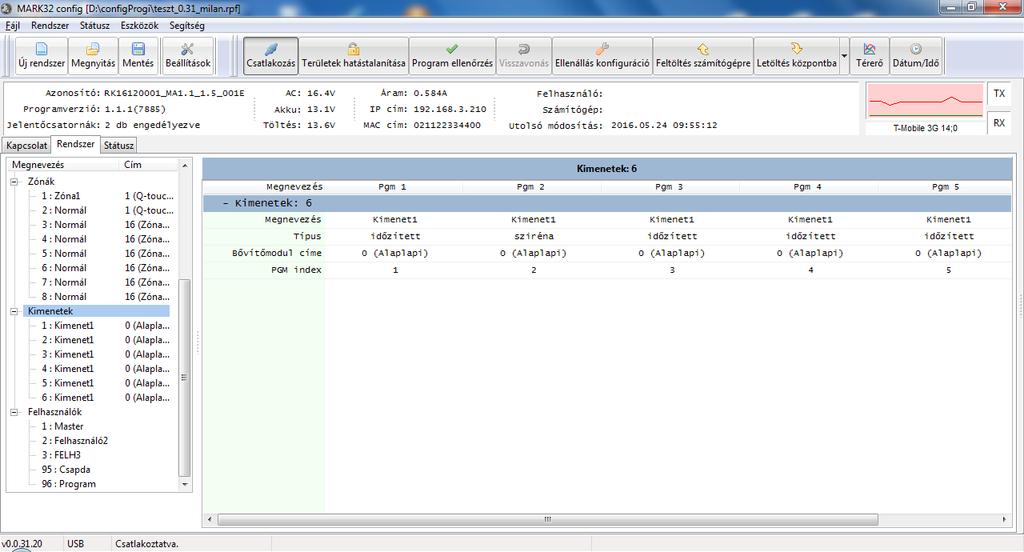Click the horizontal scrollbar left arrow
This screenshot has width=1024, height=552.
pos(210,519)
